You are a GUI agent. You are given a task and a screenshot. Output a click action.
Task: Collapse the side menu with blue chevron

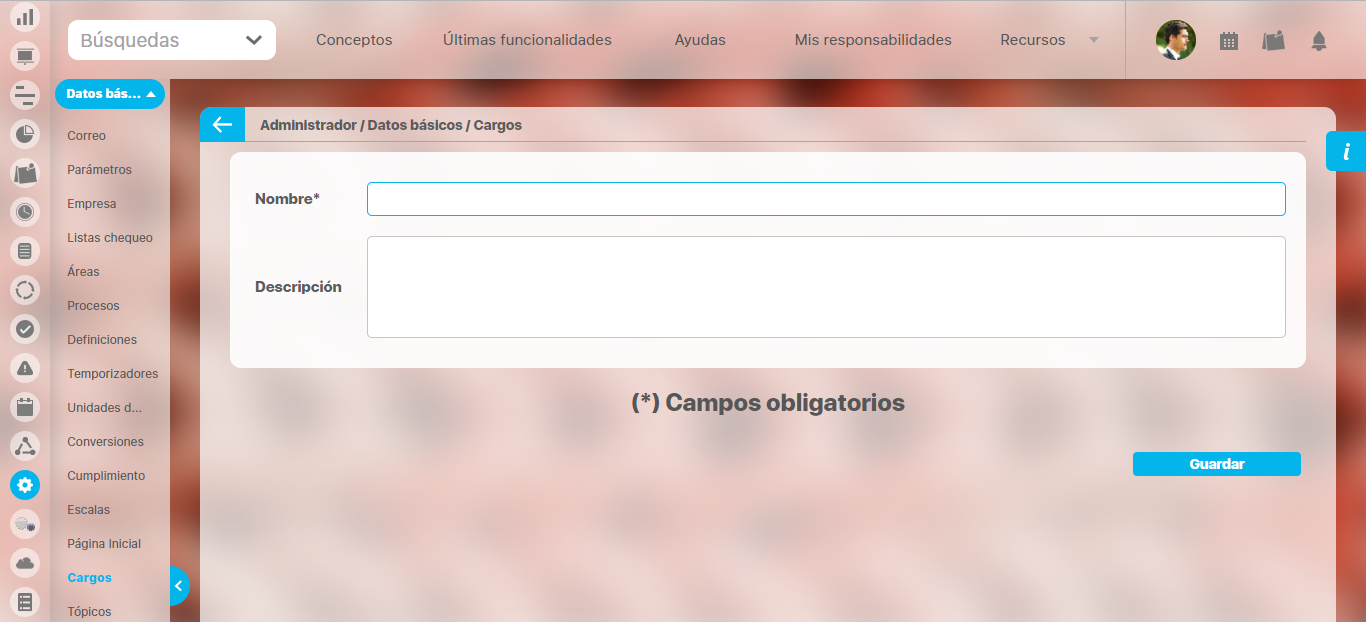tap(179, 586)
